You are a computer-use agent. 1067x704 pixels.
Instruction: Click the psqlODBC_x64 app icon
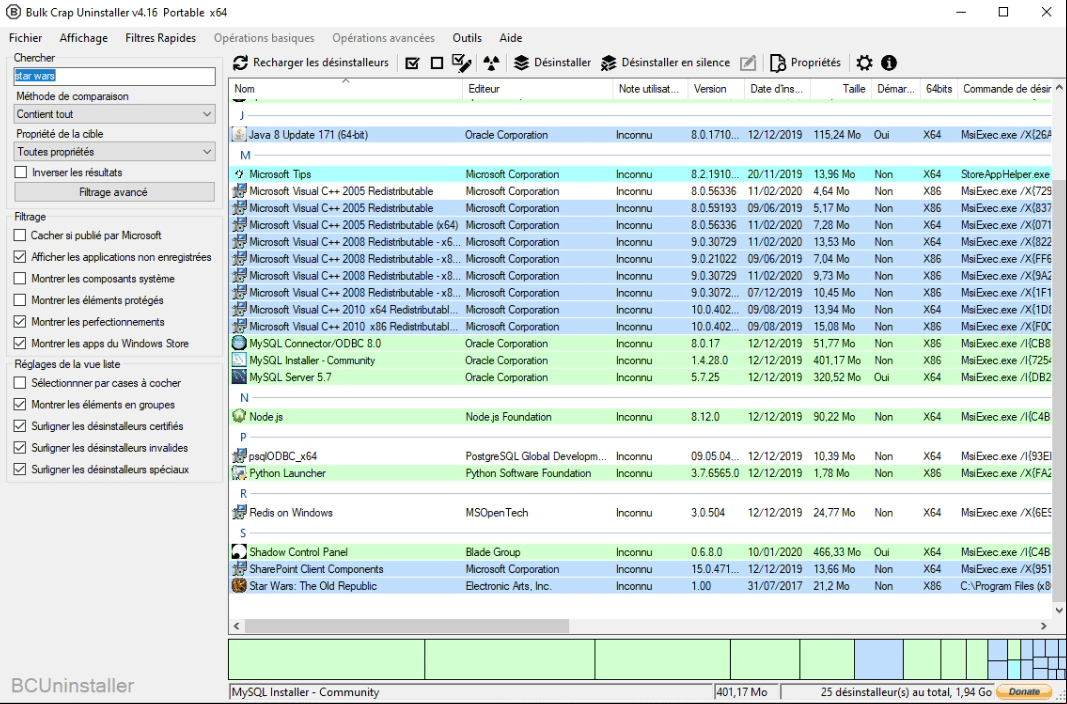coord(239,456)
